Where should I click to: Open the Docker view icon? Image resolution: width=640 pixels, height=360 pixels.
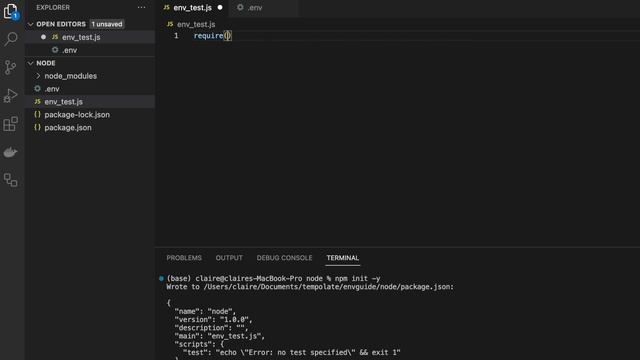click(x=11, y=152)
